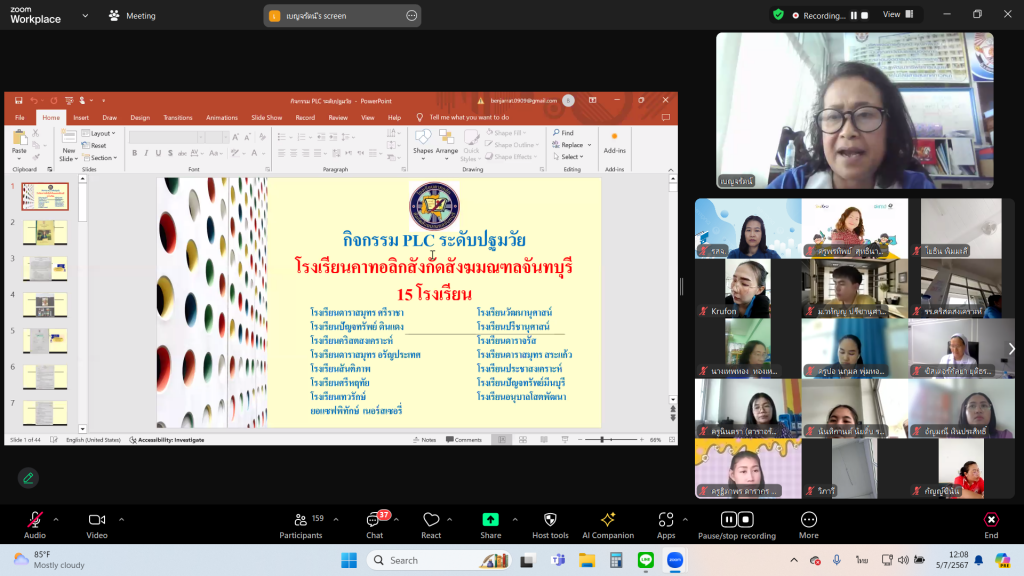The height and width of the screenshot is (576, 1024).
Task: Click the More options ellipsis icon
Action: [x=809, y=520]
